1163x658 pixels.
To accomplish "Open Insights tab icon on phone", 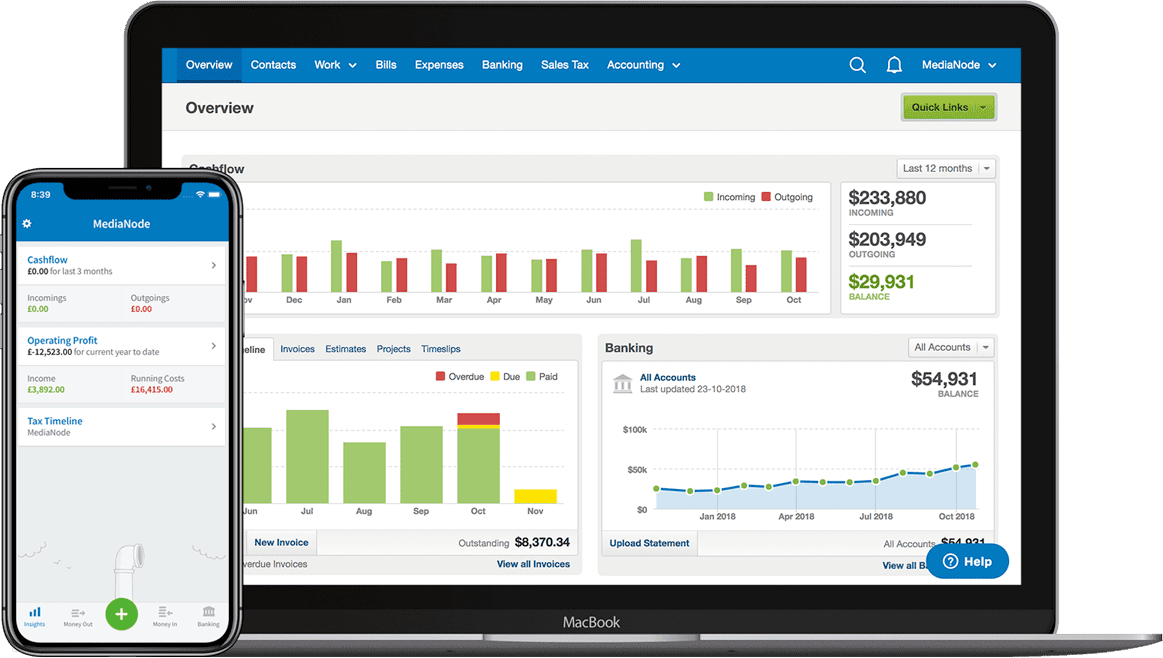I will (x=35, y=614).
